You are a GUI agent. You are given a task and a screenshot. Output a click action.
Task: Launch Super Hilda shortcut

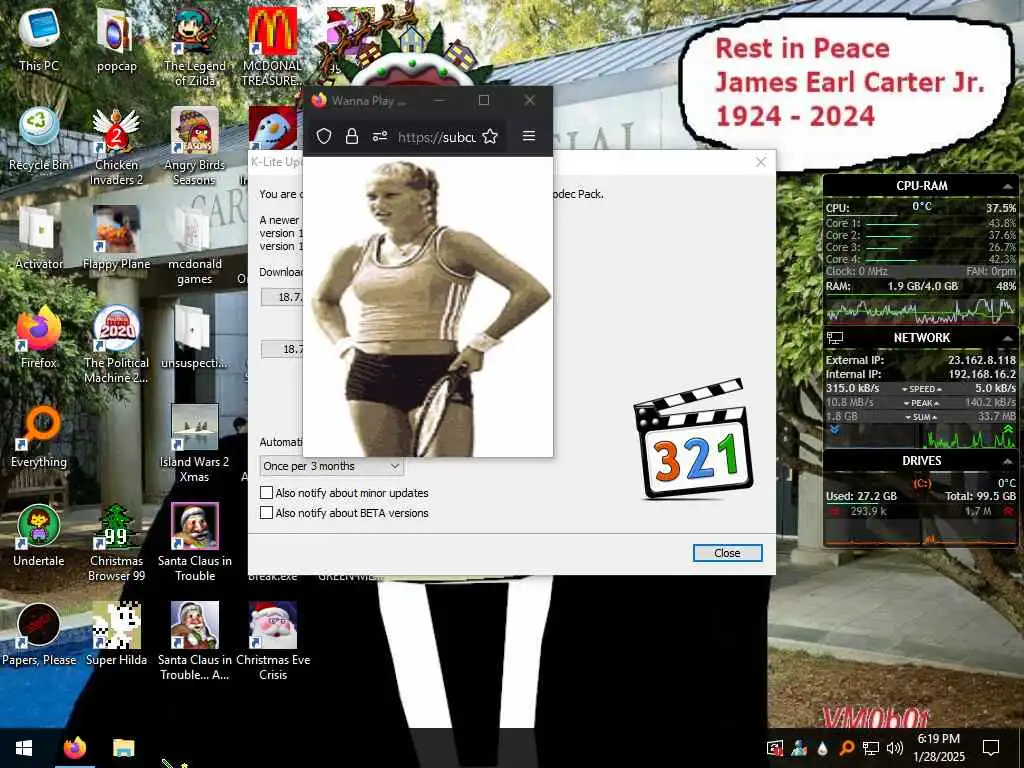point(116,634)
